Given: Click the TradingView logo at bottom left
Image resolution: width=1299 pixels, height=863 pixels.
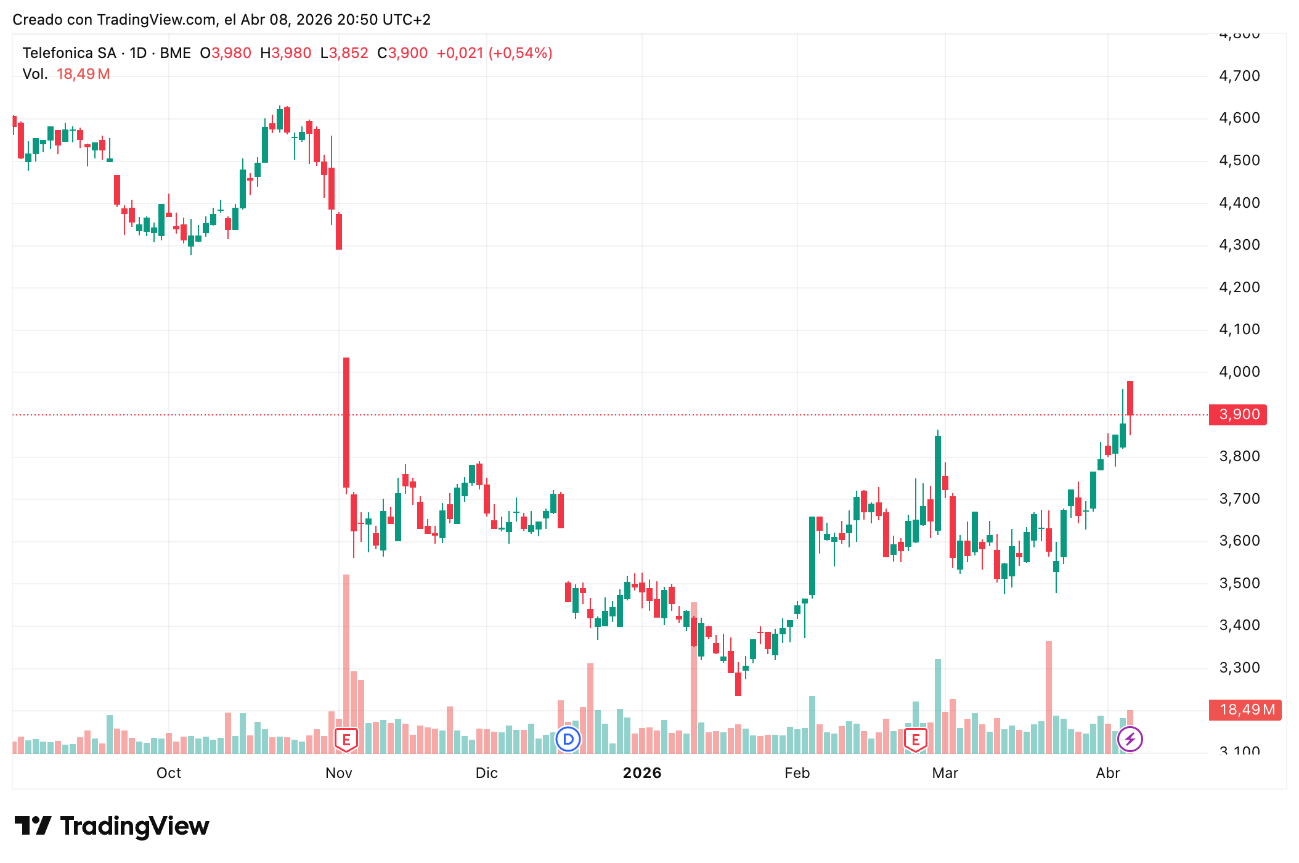Looking at the screenshot, I should point(112,826).
